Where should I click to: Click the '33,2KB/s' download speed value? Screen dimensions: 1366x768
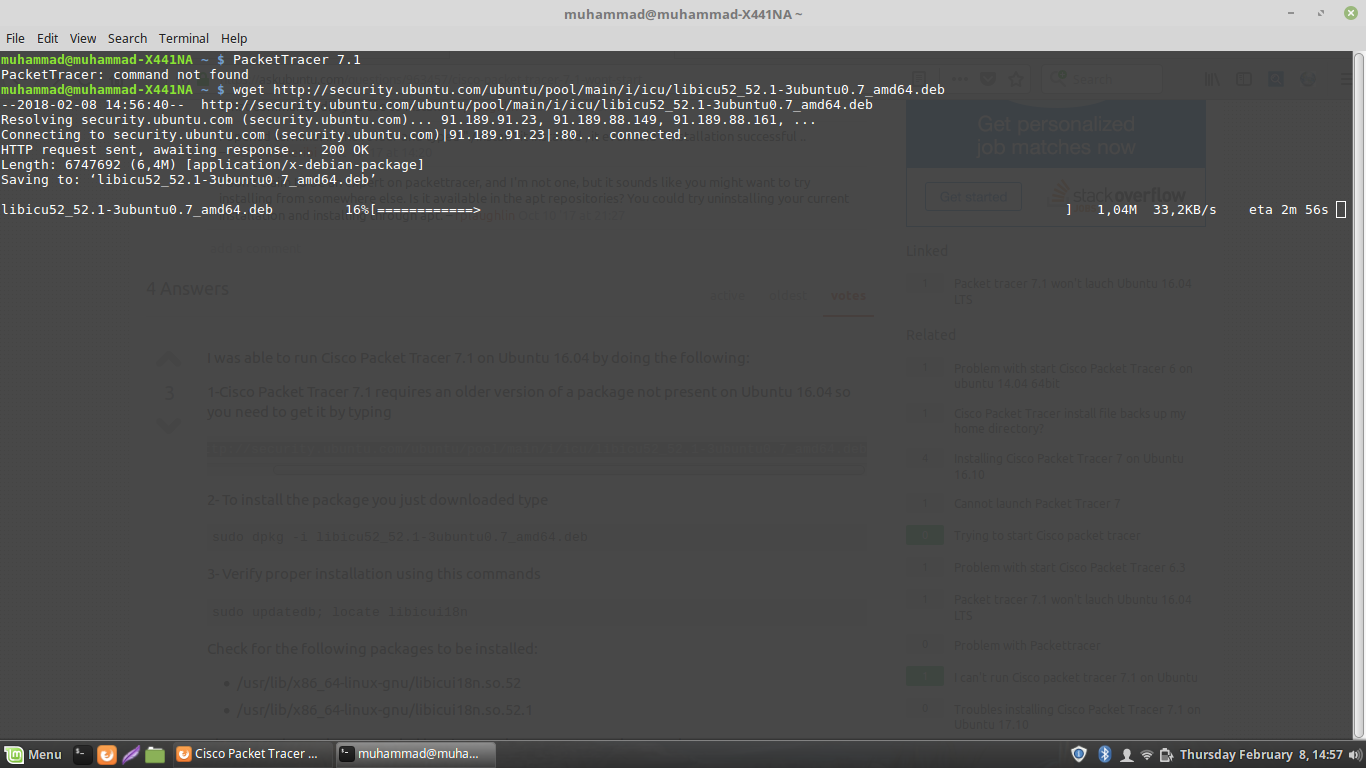1185,210
